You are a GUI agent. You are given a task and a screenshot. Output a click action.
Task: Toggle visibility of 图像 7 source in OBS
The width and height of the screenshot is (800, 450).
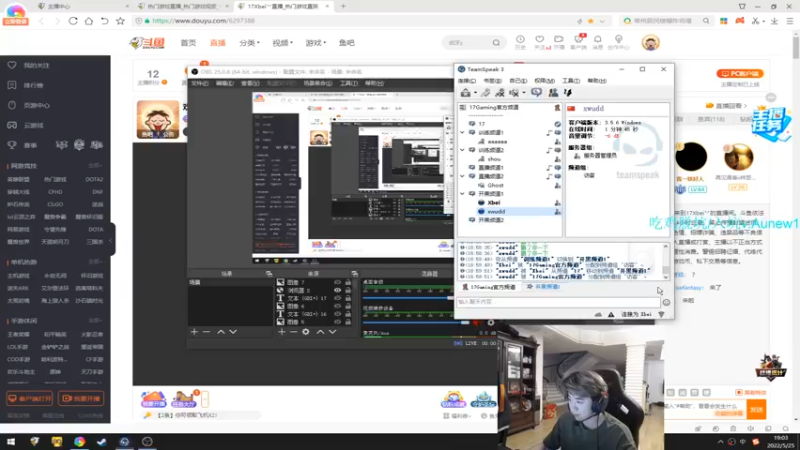(337, 282)
